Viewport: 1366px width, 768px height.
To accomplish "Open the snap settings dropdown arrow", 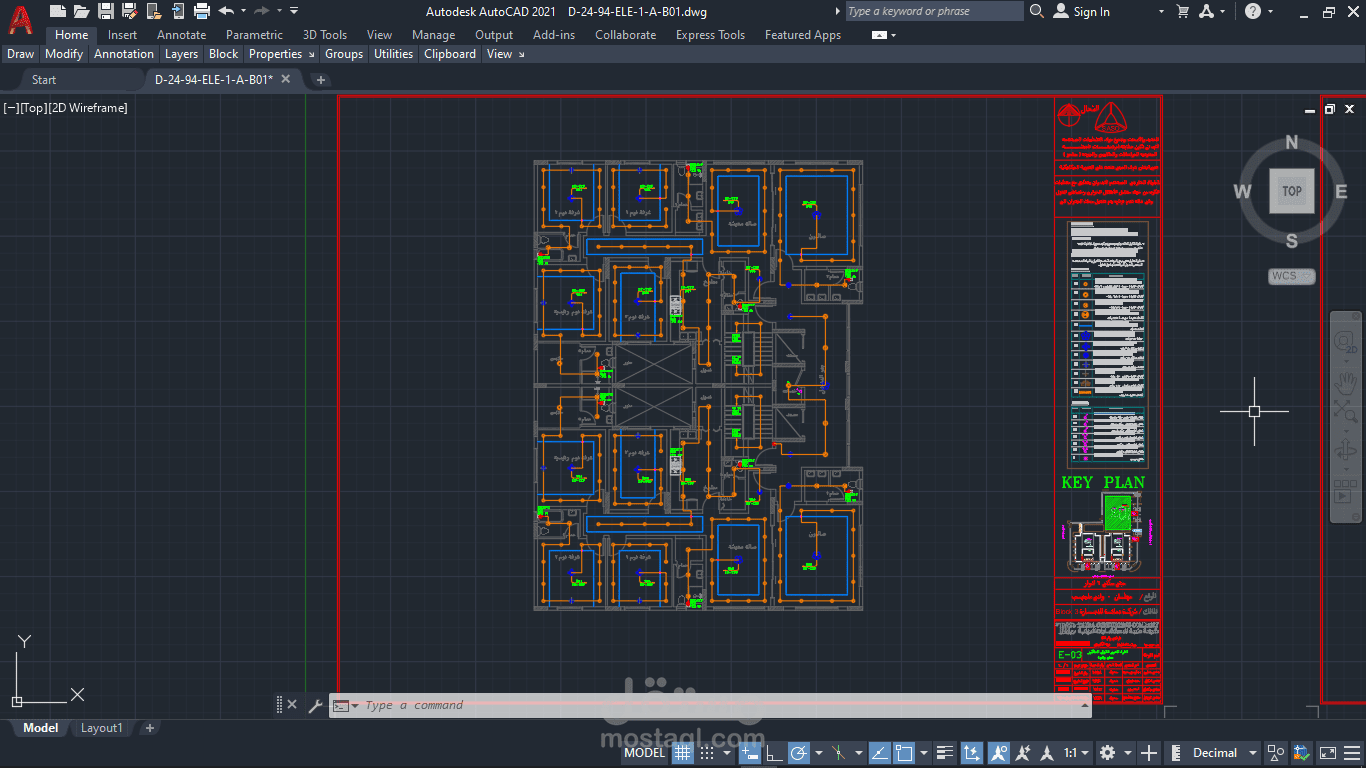I will coord(727,753).
